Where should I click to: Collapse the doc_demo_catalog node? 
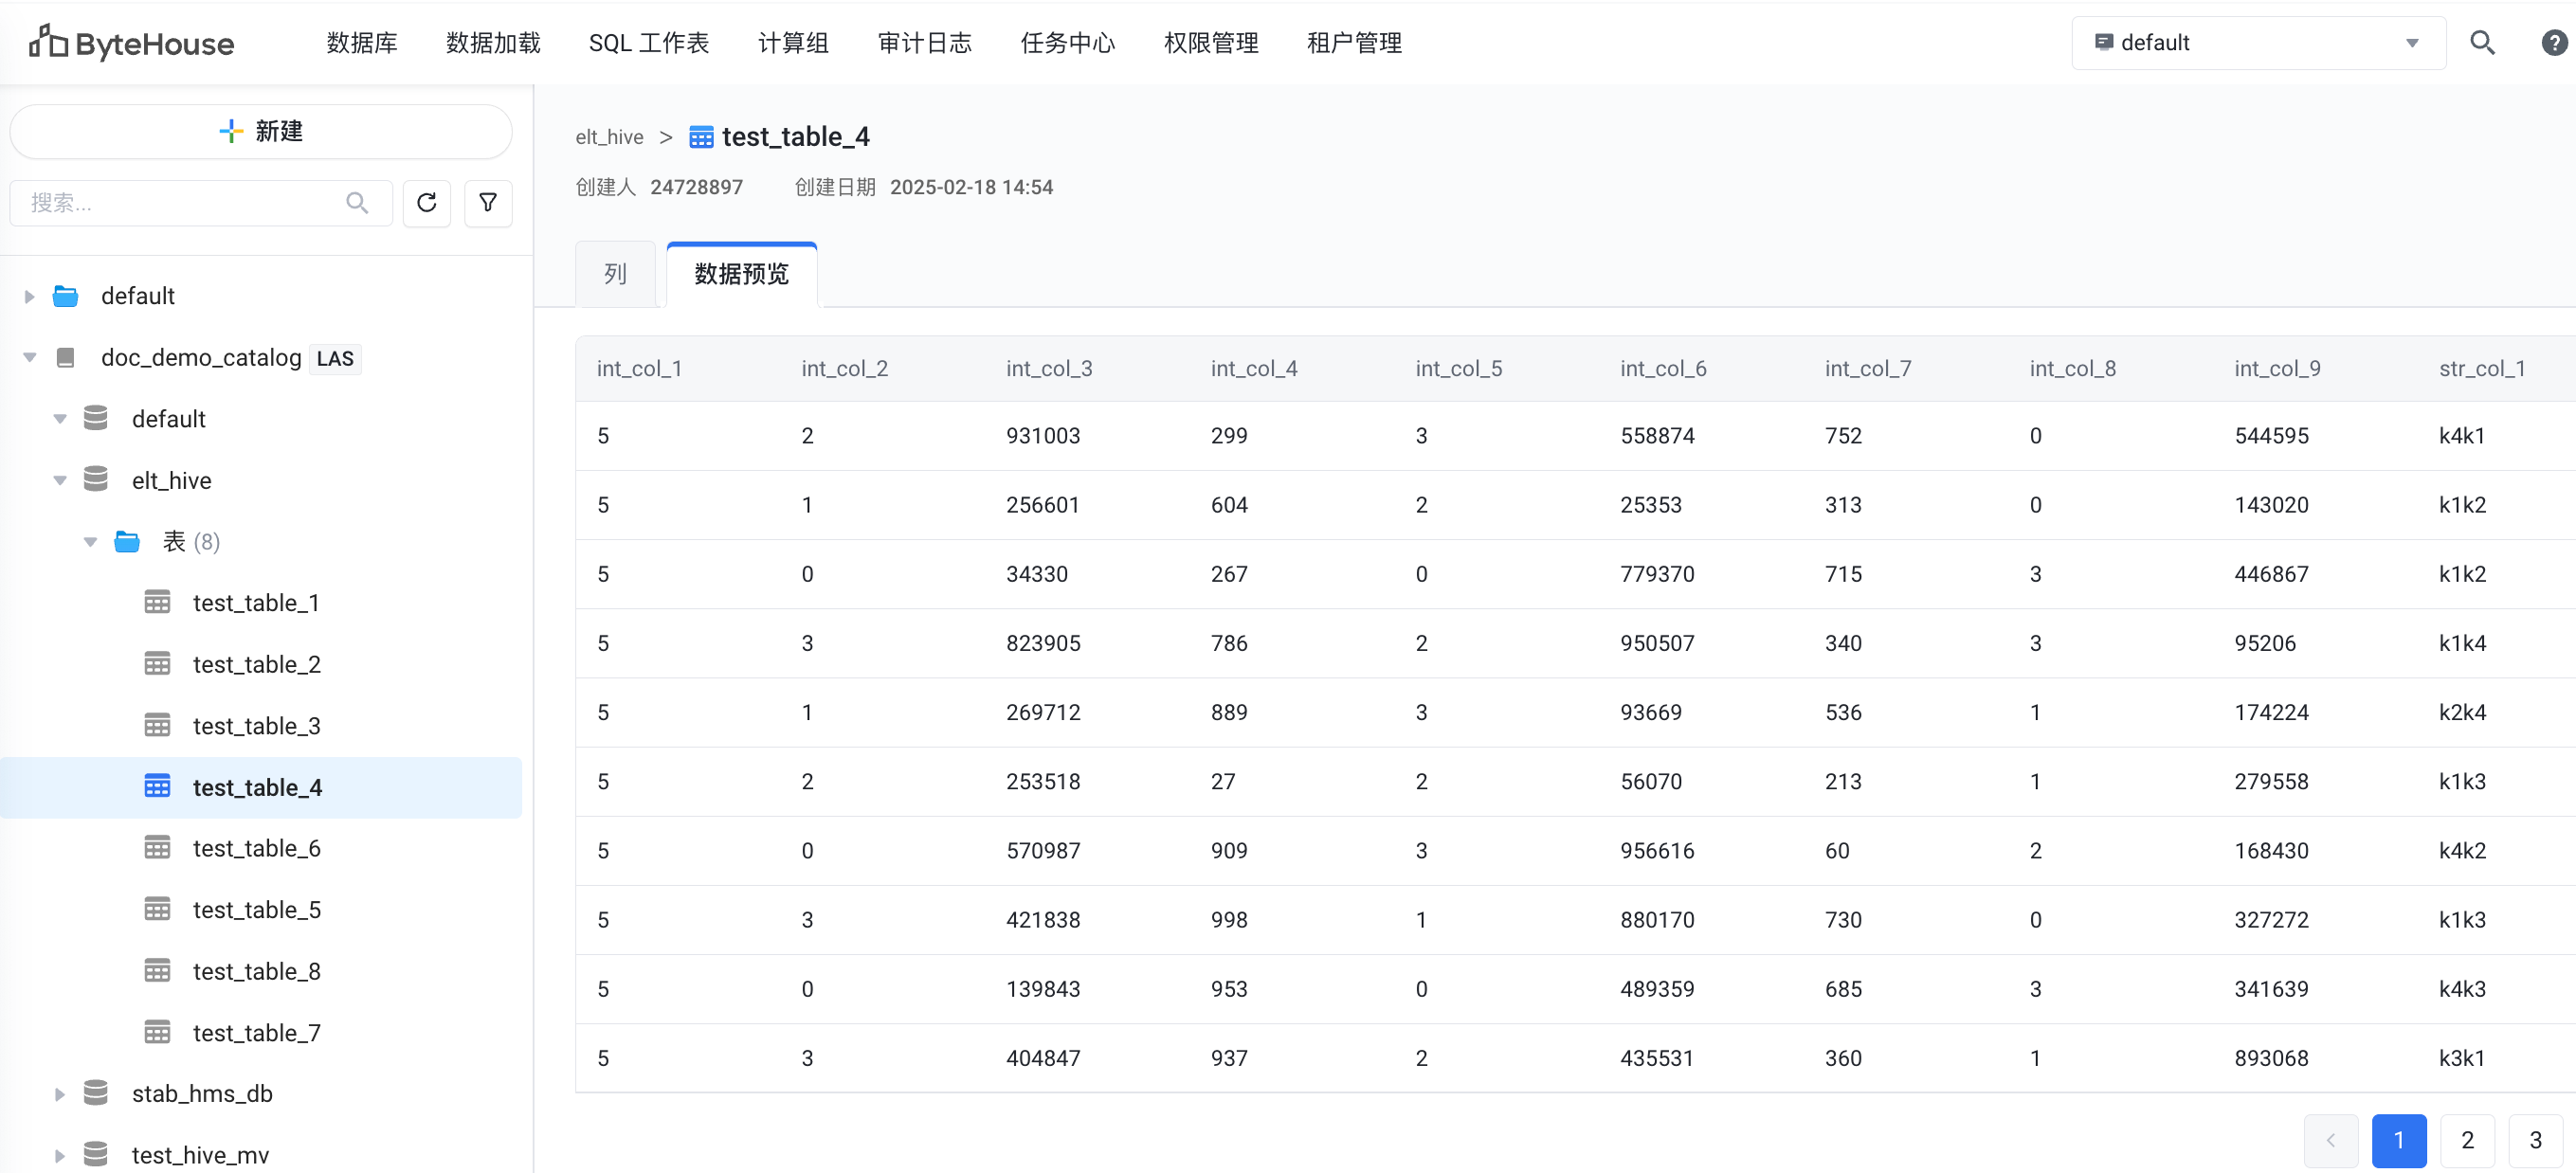(x=29, y=358)
